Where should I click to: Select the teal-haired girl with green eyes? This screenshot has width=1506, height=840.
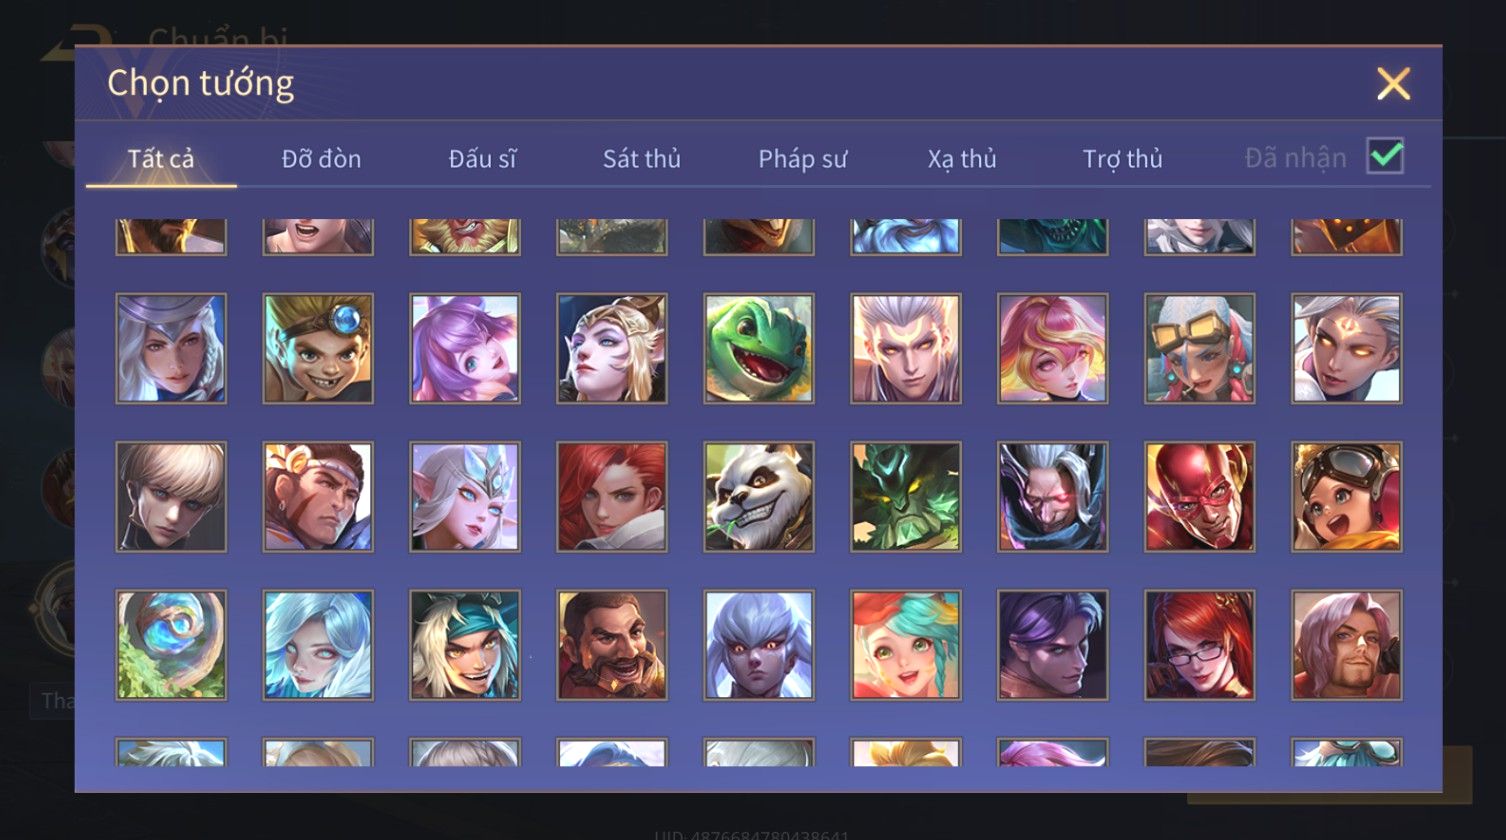(906, 645)
